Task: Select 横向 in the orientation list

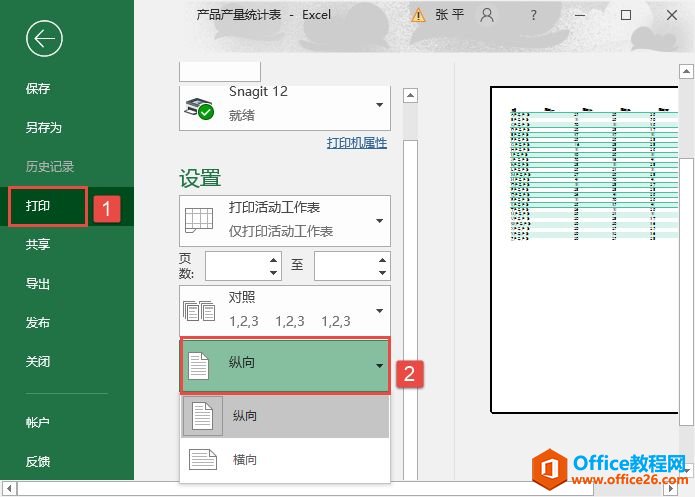Action: [x=285, y=460]
